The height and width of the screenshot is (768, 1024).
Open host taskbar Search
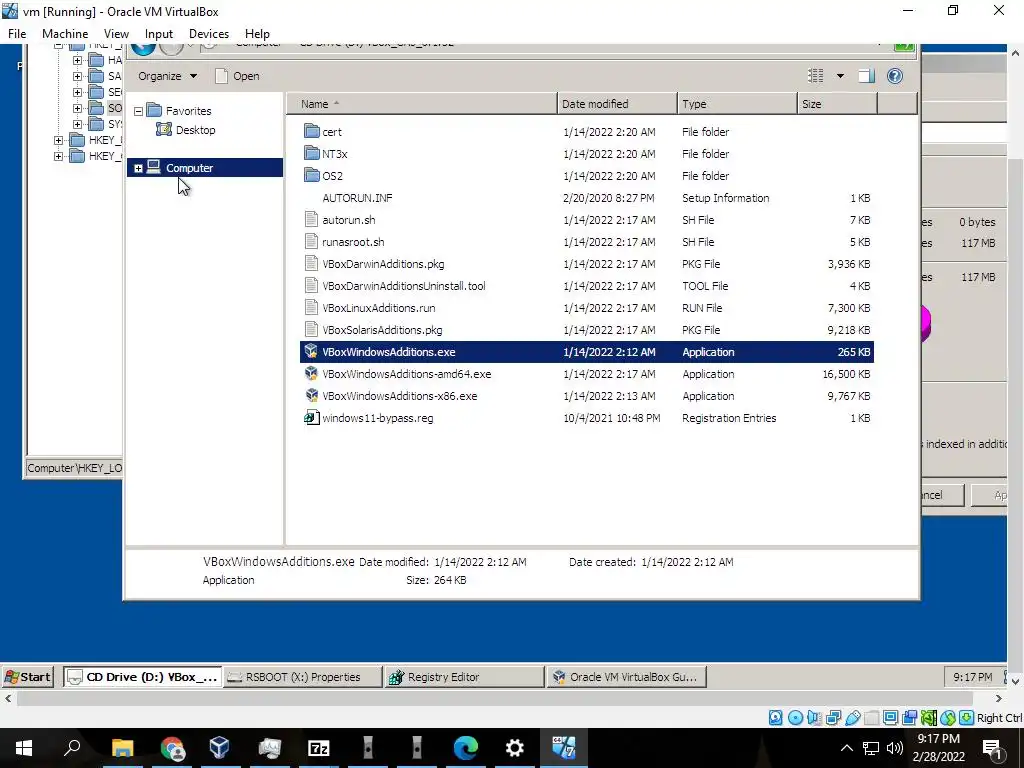pos(72,748)
